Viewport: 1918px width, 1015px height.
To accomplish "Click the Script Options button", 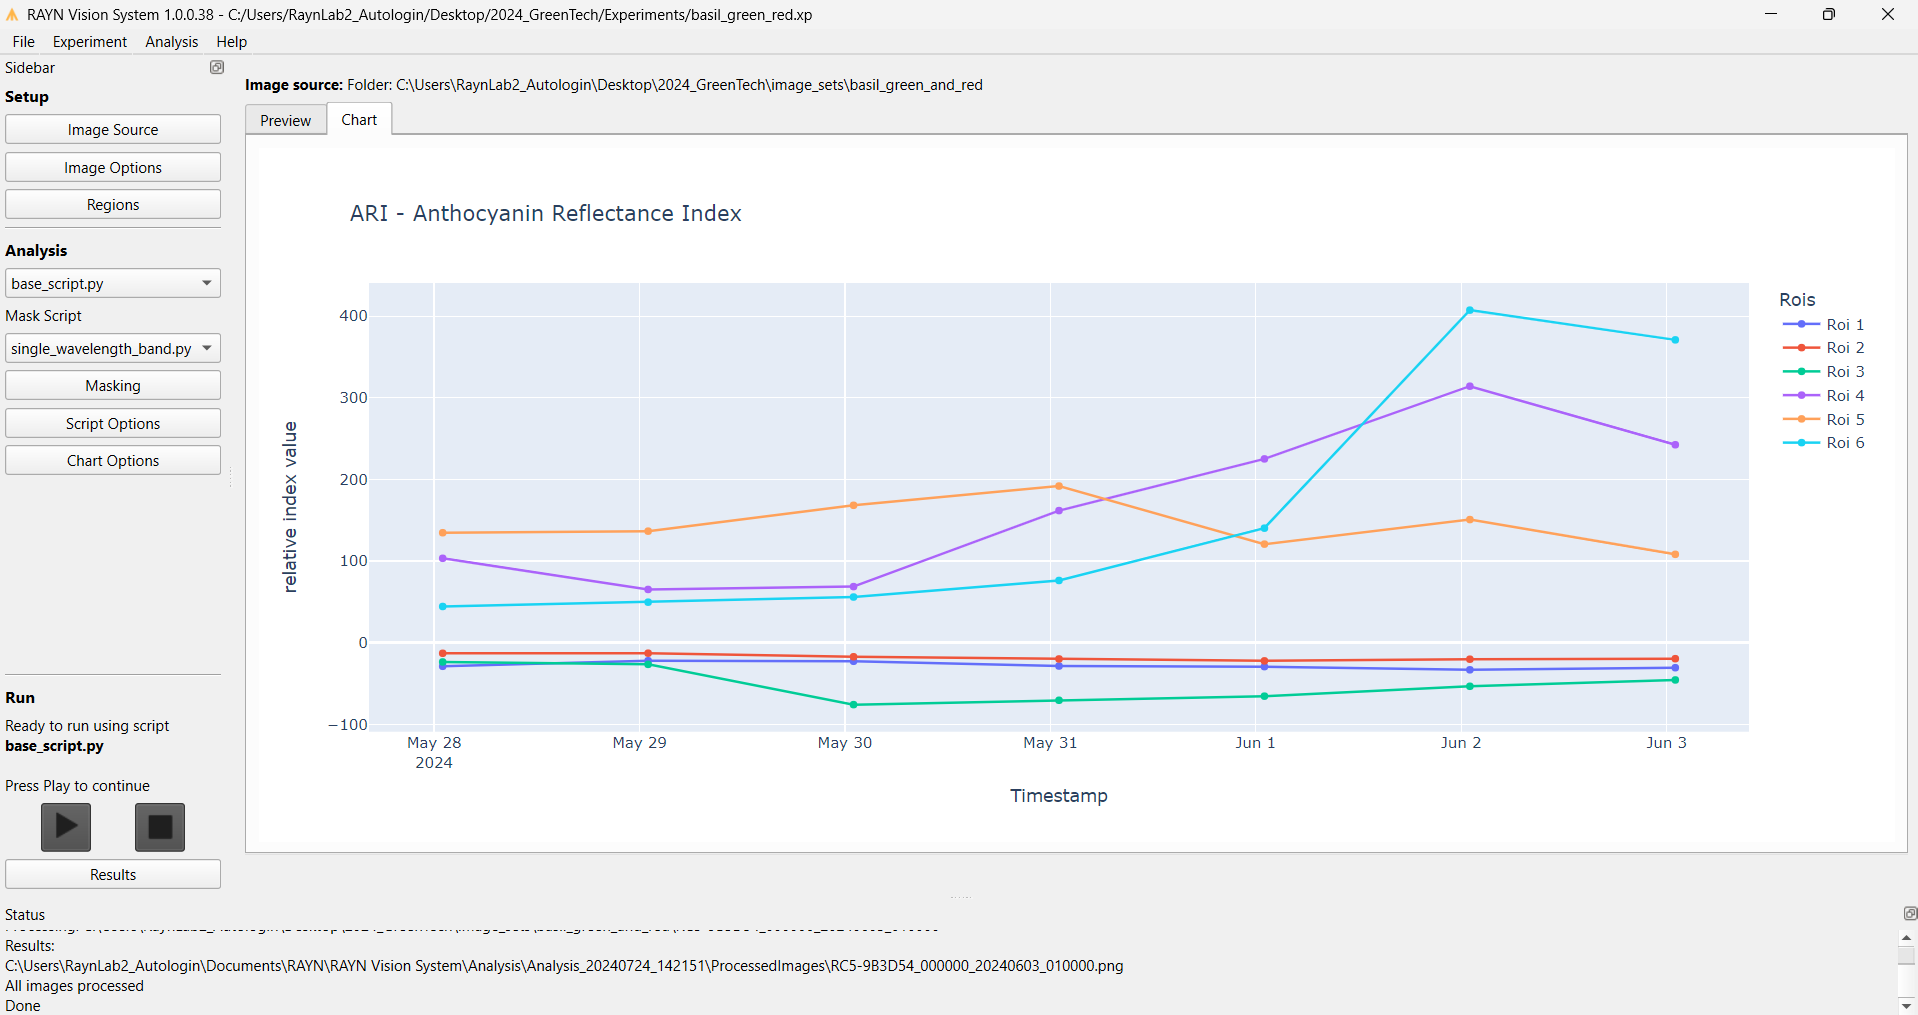I will click(113, 423).
